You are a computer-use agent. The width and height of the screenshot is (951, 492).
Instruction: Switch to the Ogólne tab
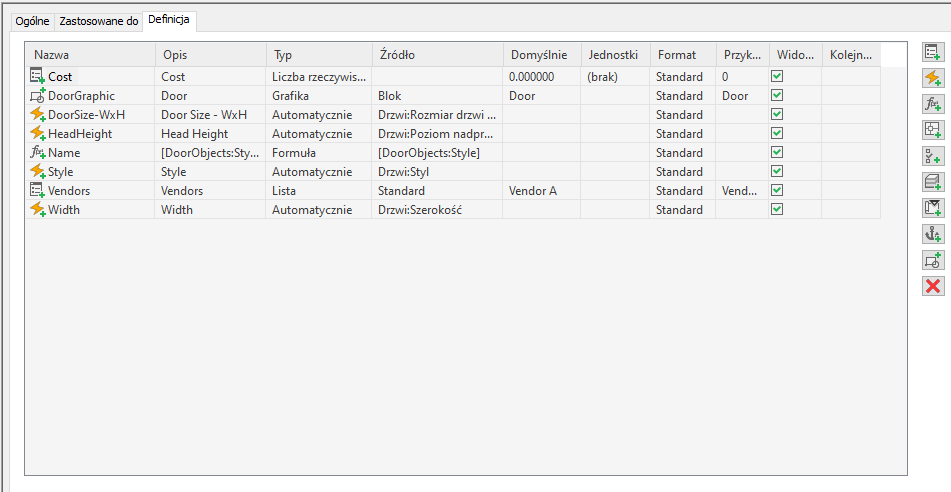click(32, 21)
